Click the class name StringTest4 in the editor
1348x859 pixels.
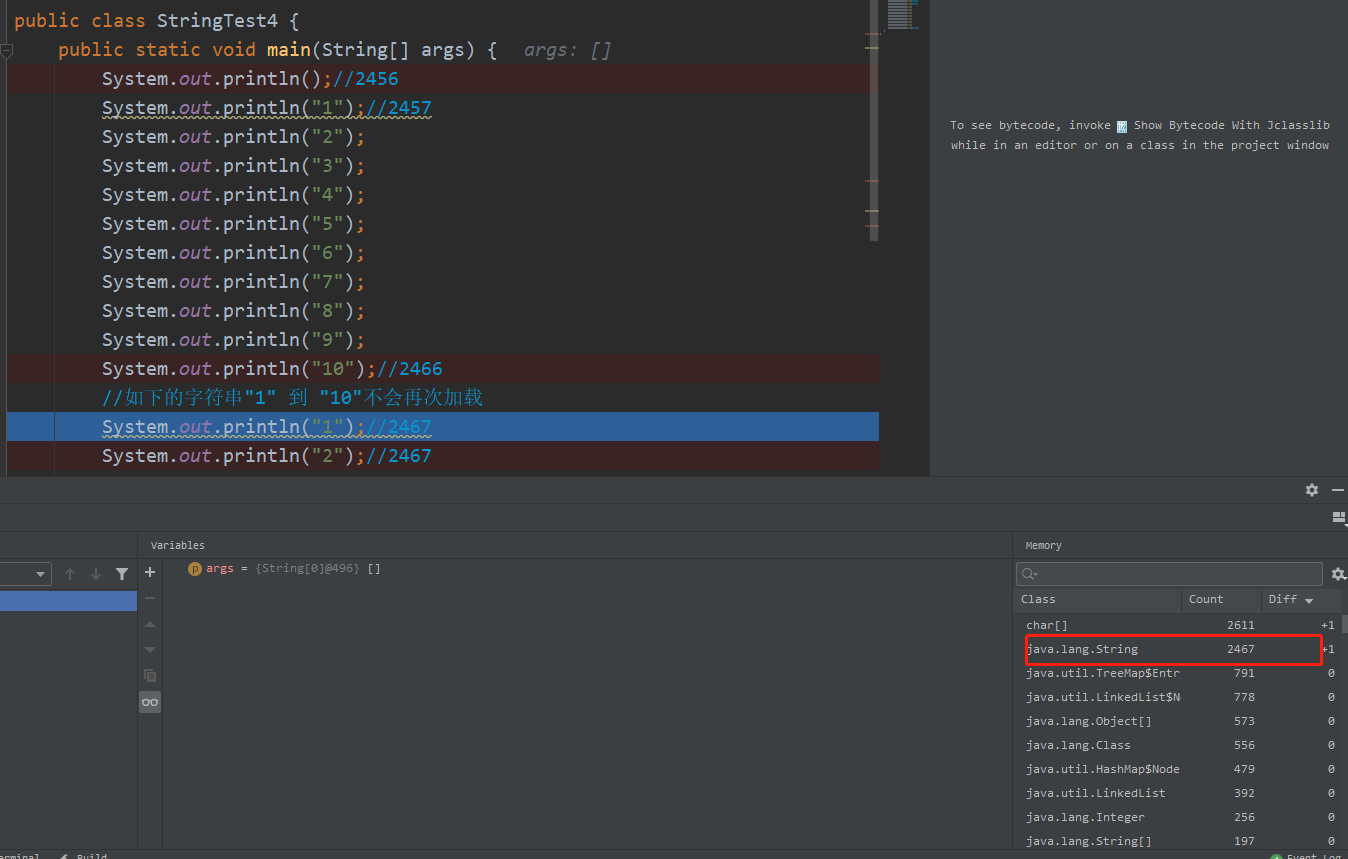(x=217, y=20)
